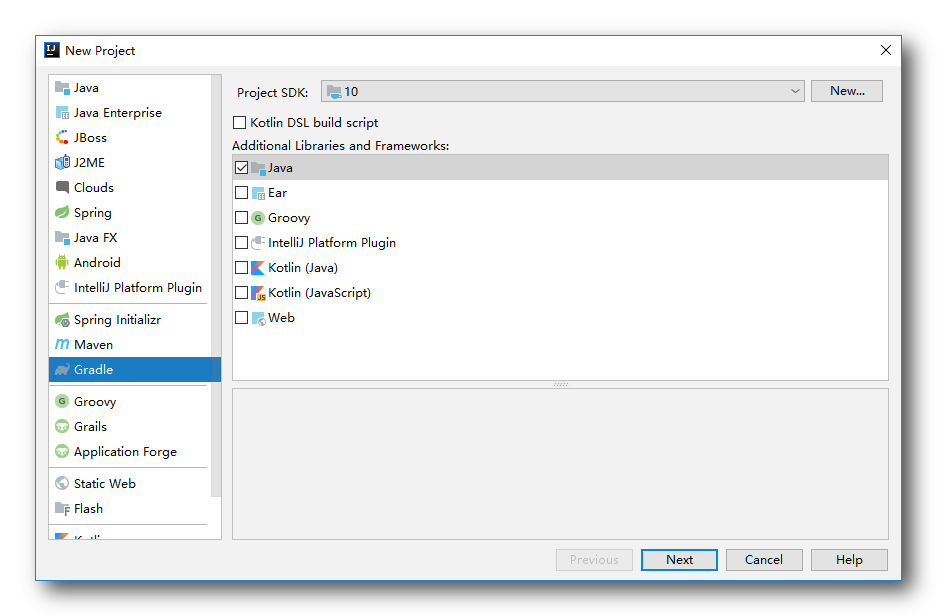
Task: Click IntelliJ Platform Plugin icon in sidebar
Action: (62, 288)
